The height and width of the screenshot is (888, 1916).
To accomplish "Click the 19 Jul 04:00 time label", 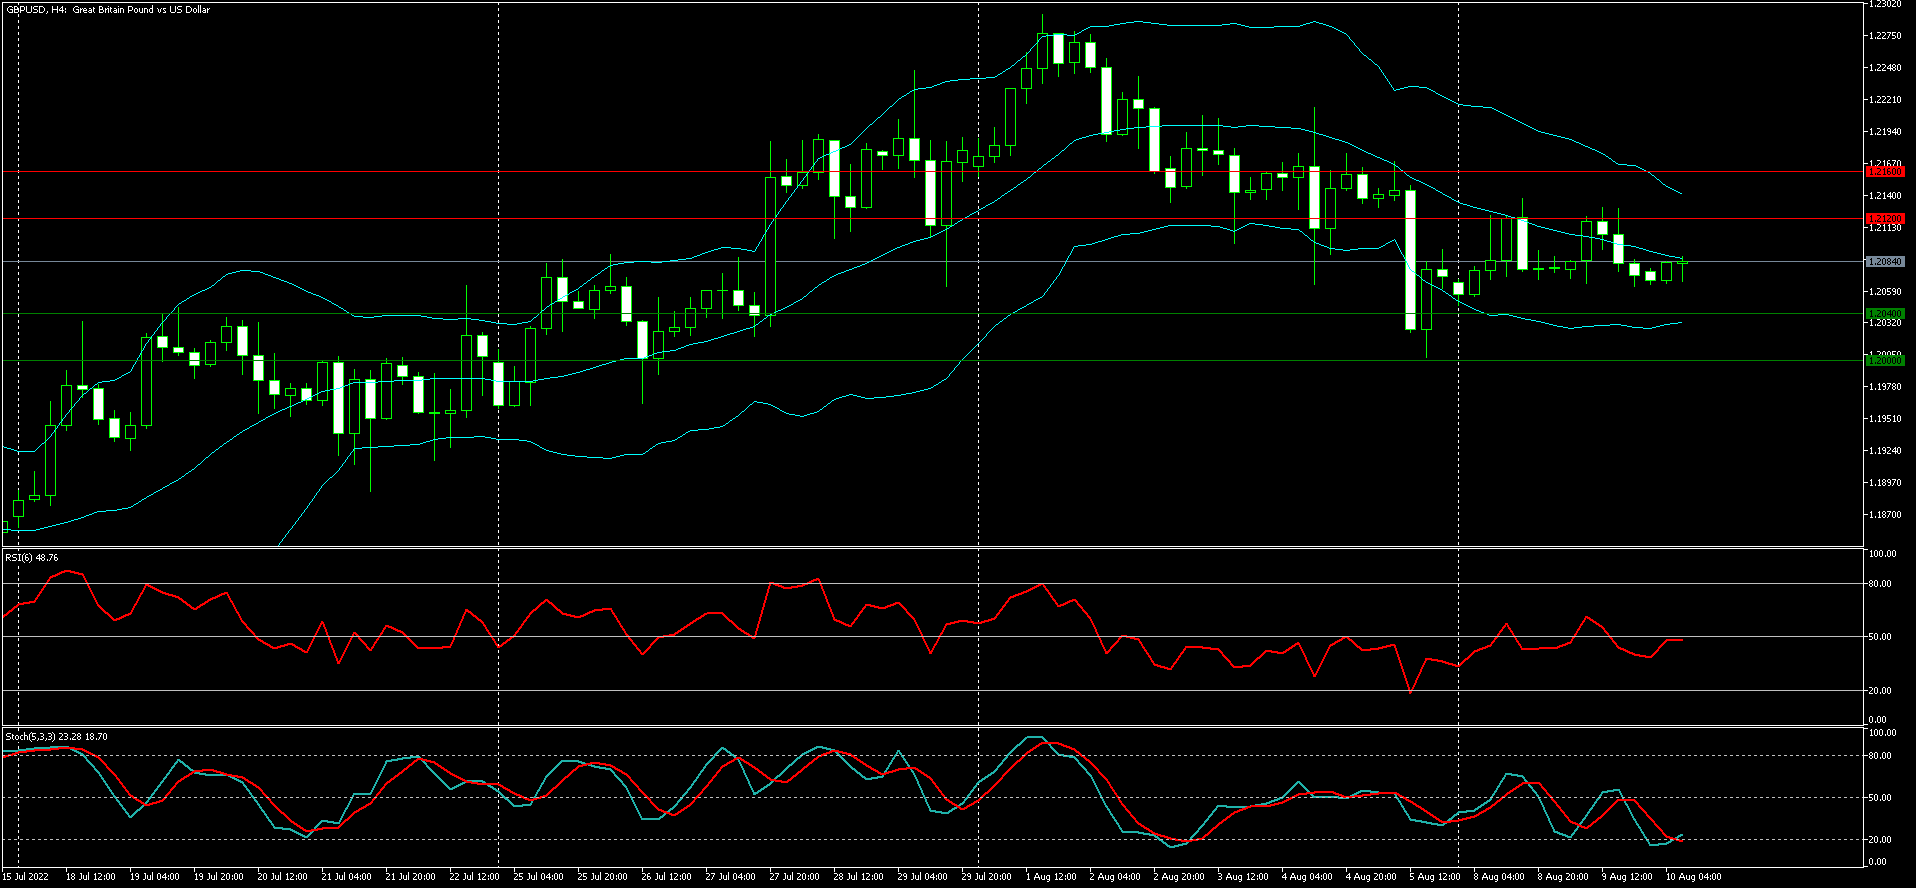I will point(154,877).
